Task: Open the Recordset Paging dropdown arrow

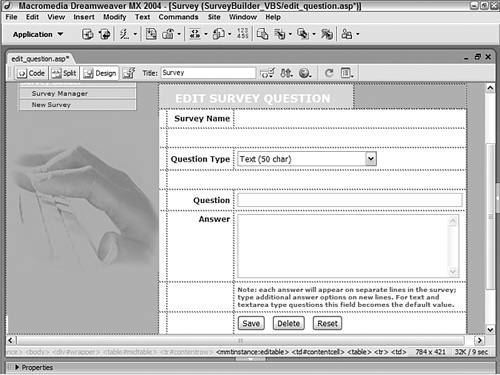Action: (x=206, y=34)
